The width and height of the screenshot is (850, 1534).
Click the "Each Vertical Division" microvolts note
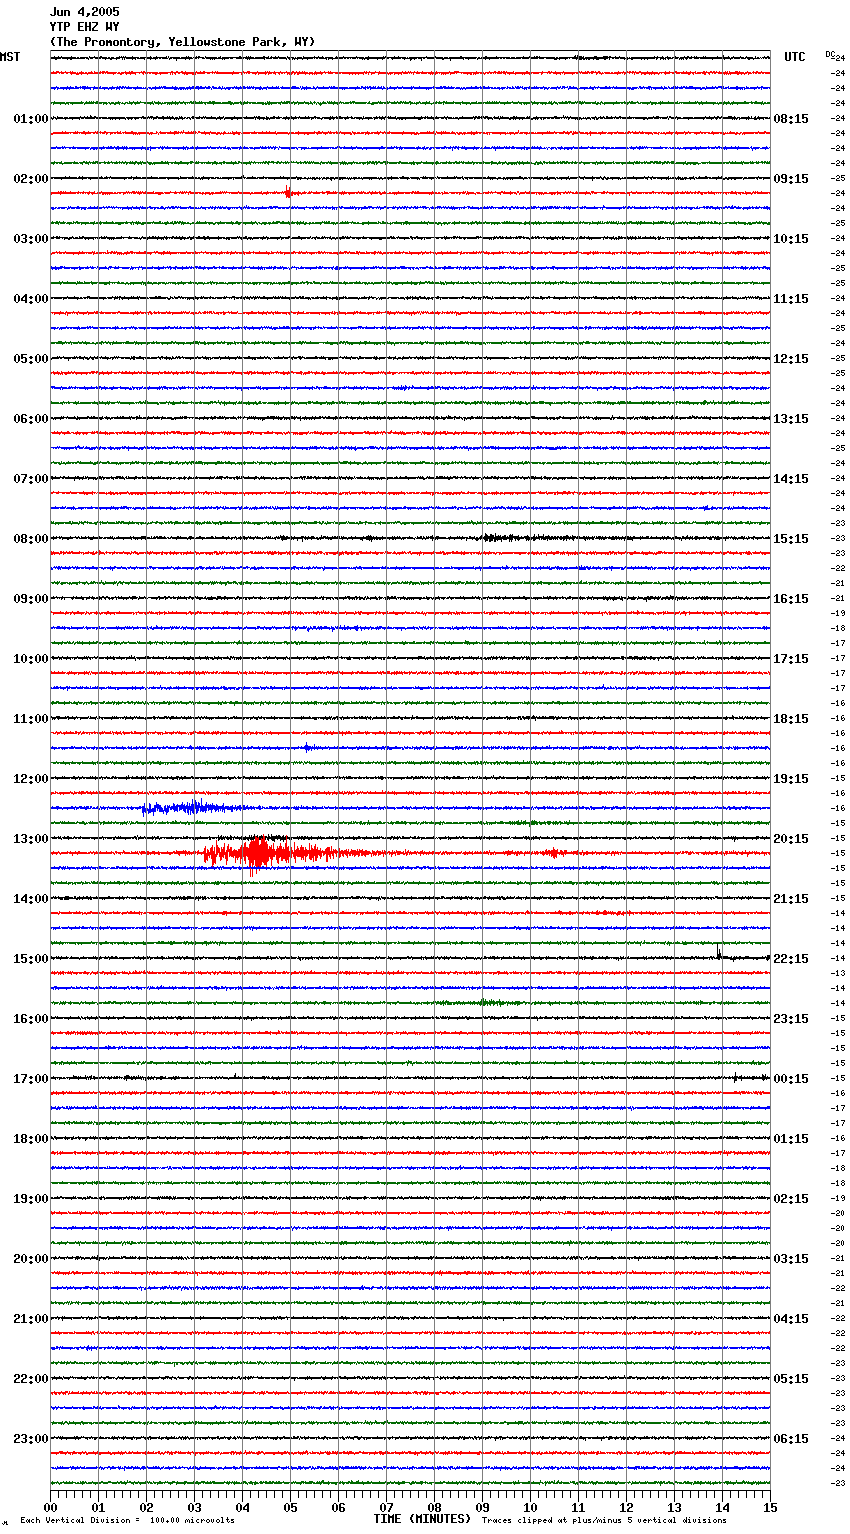[127, 1521]
